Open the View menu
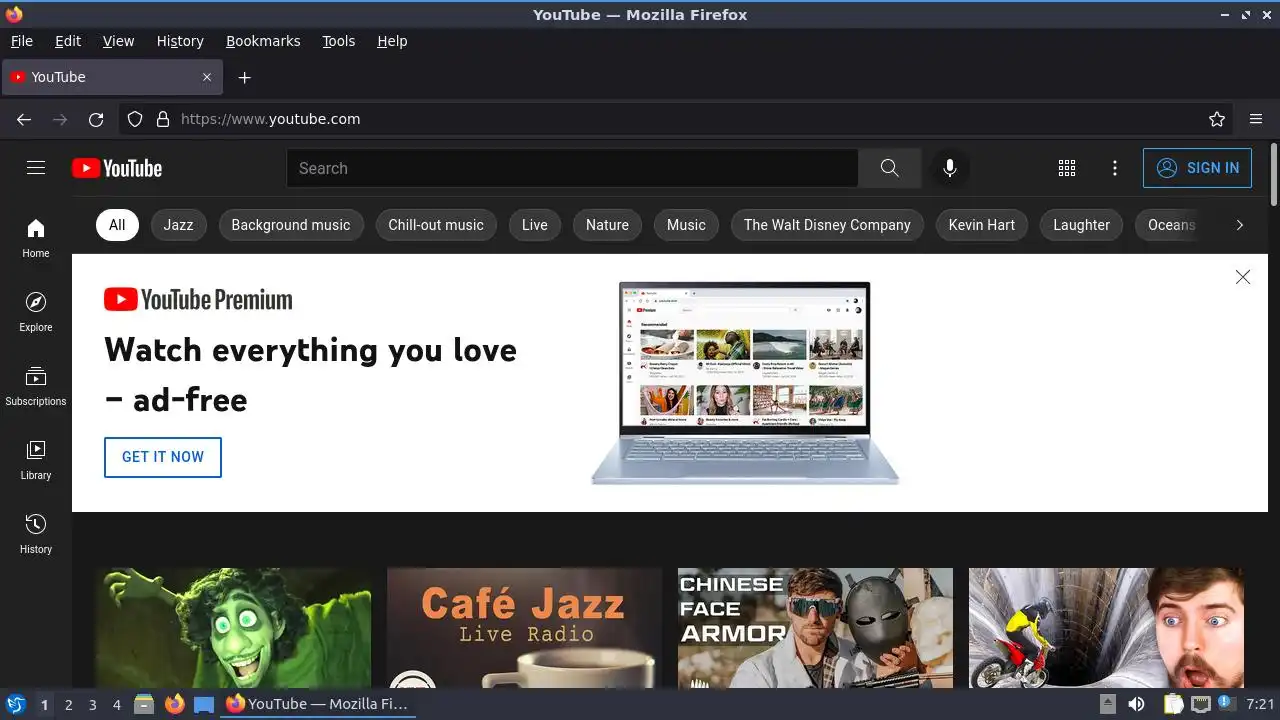Screen dimensions: 1280x720 [118, 41]
